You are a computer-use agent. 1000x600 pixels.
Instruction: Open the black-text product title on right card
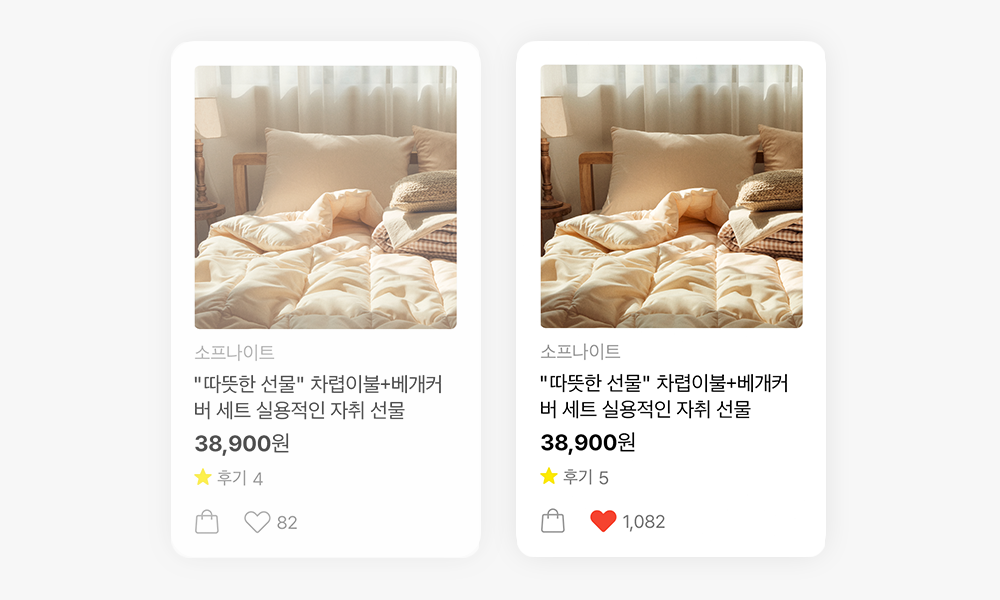click(664, 395)
